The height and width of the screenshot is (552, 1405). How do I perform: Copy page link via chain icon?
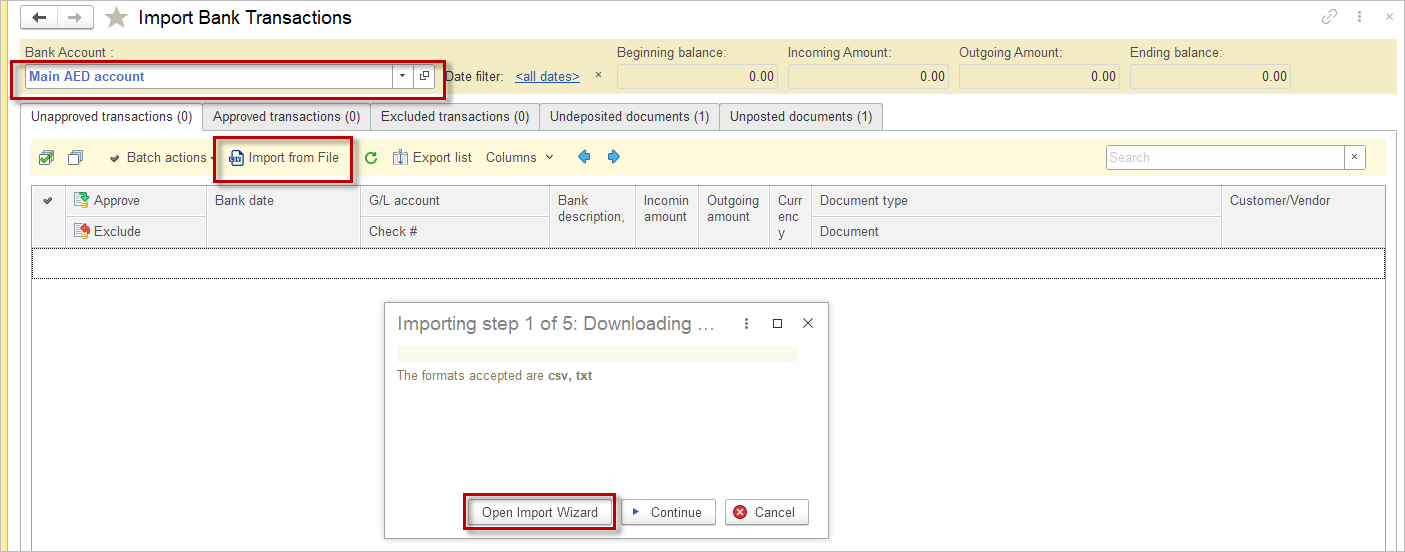1329,17
